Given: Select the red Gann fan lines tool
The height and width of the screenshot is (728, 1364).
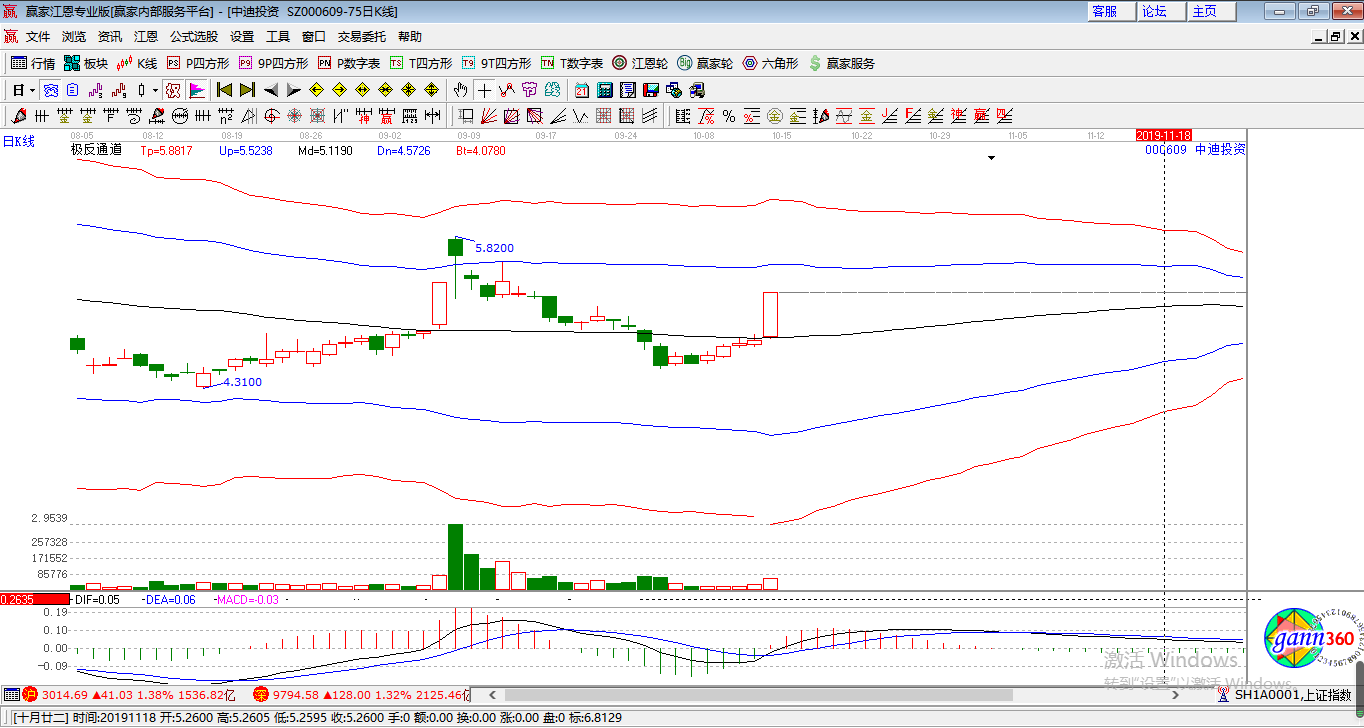Looking at the screenshot, I should pyautogui.click(x=488, y=116).
